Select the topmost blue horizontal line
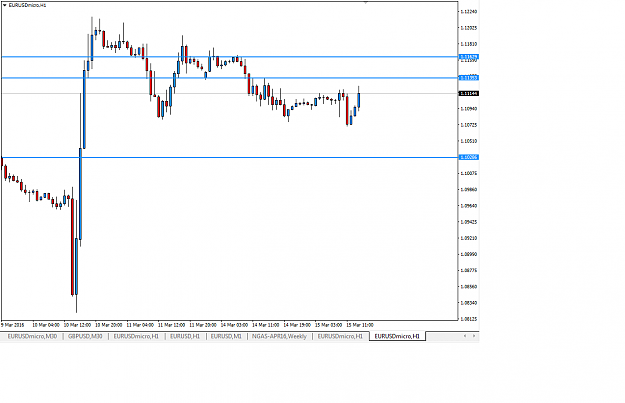The width and height of the screenshot is (625, 403). pos(230,57)
